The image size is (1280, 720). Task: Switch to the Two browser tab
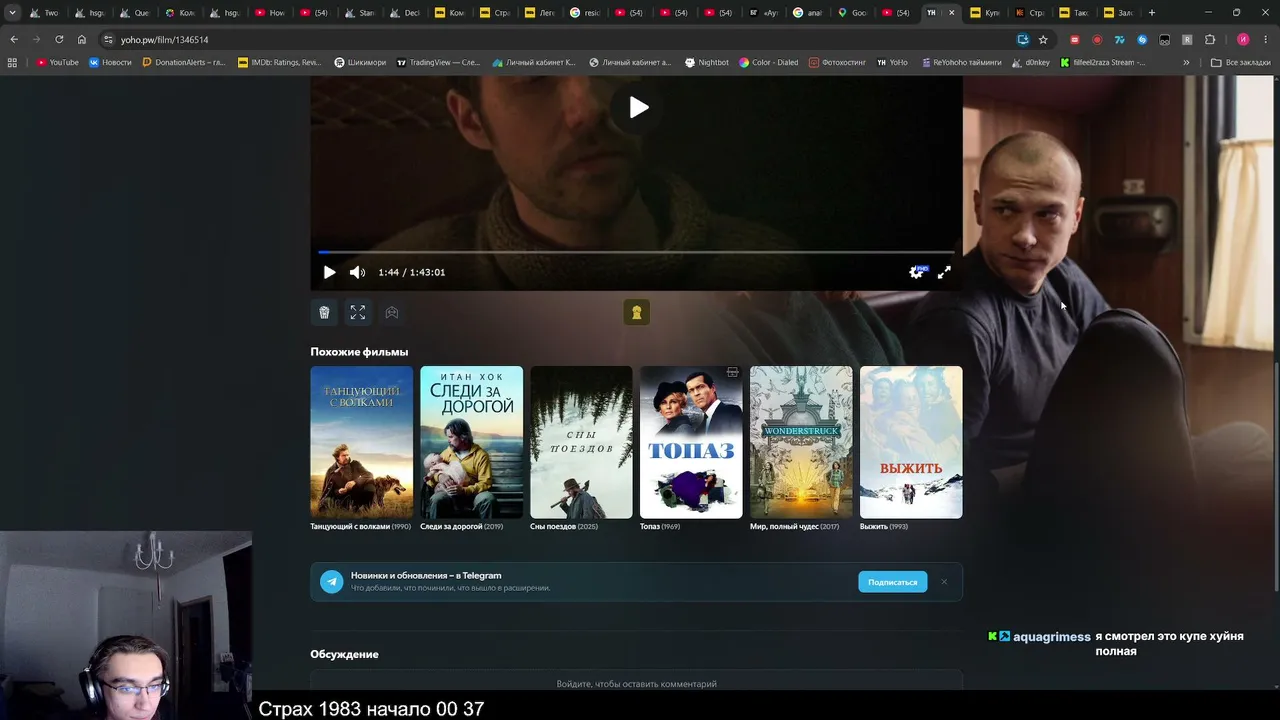(x=45, y=13)
